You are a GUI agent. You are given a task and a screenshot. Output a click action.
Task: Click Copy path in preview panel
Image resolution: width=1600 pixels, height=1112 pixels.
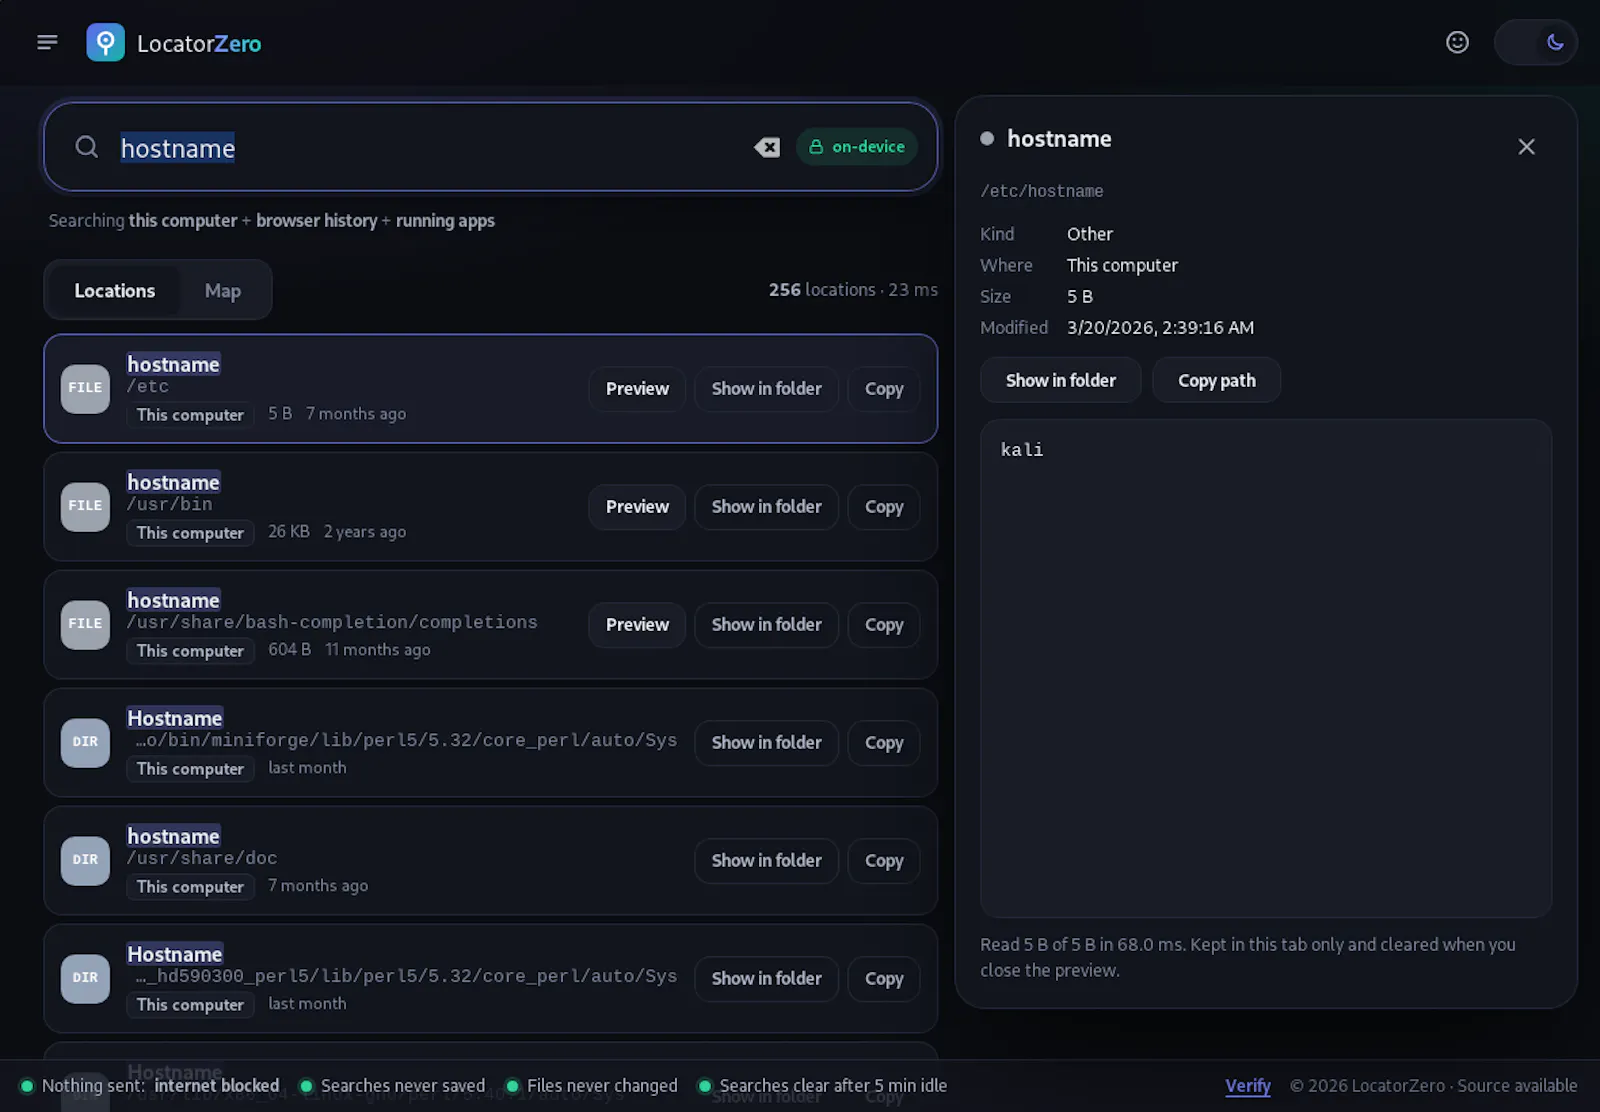pos(1216,380)
